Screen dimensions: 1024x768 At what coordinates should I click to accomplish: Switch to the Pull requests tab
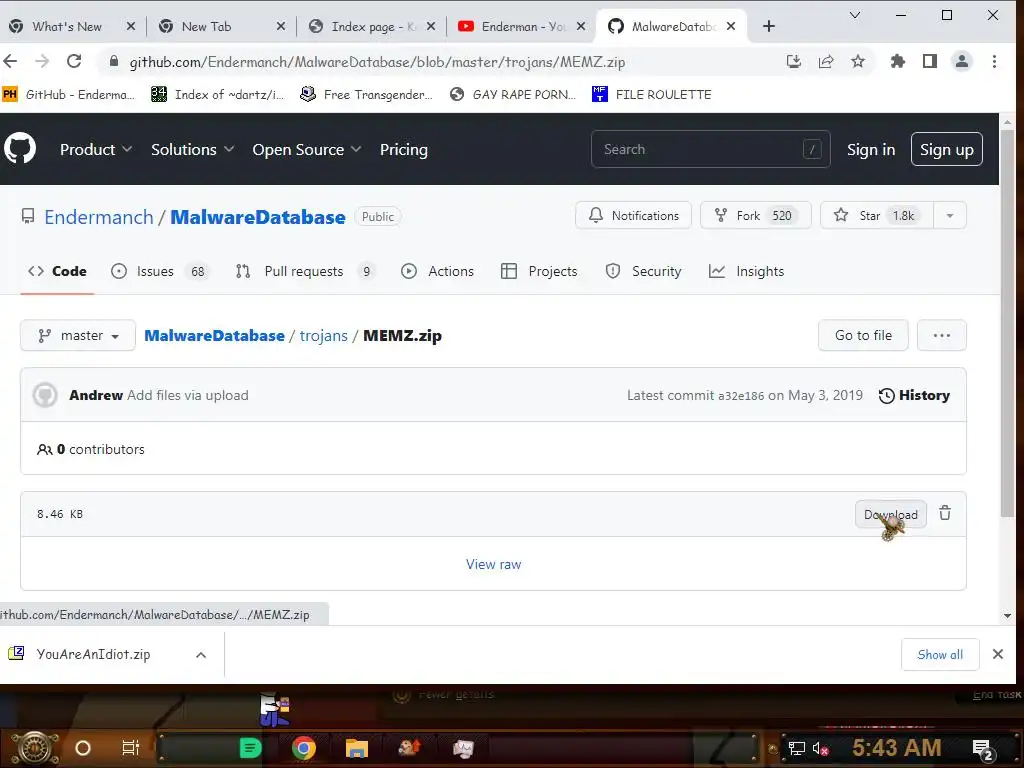coord(306,271)
